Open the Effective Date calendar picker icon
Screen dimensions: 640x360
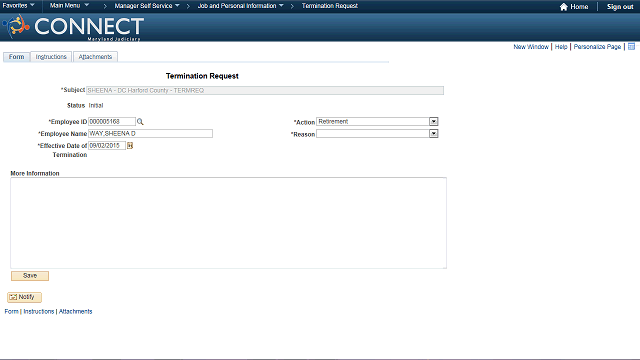(130, 146)
